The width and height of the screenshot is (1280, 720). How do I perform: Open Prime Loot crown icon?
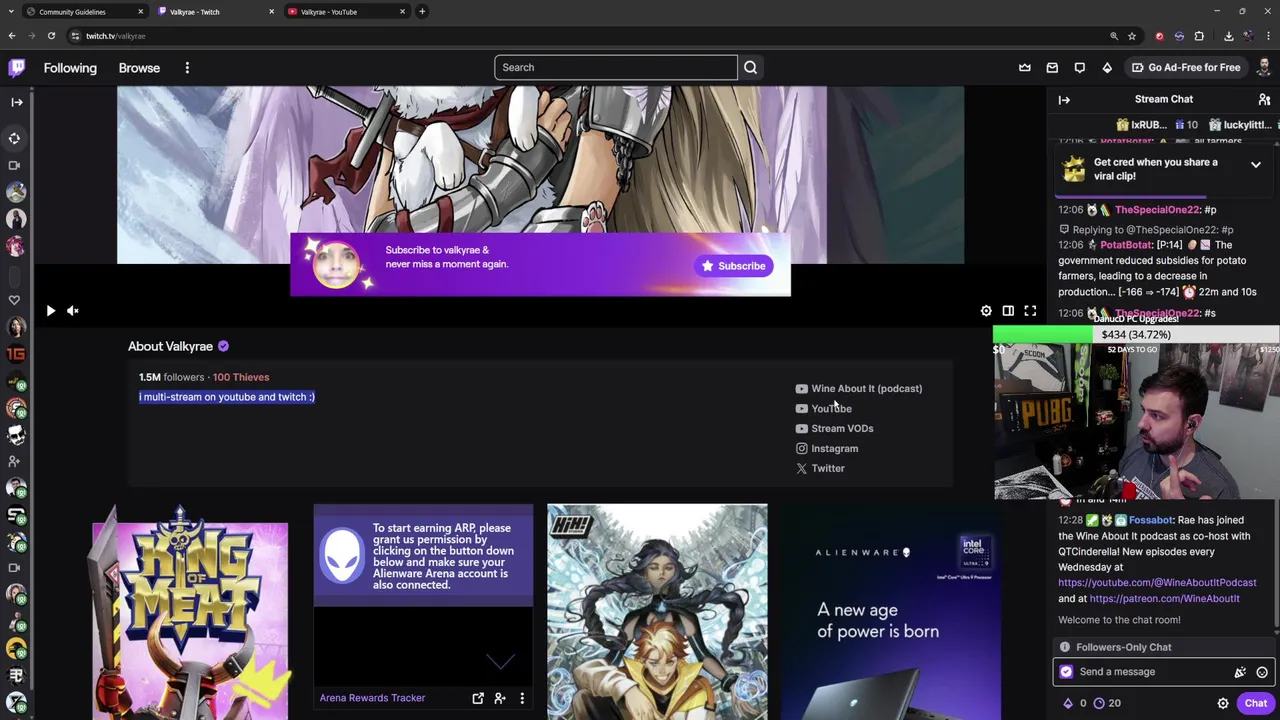(x=1025, y=67)
